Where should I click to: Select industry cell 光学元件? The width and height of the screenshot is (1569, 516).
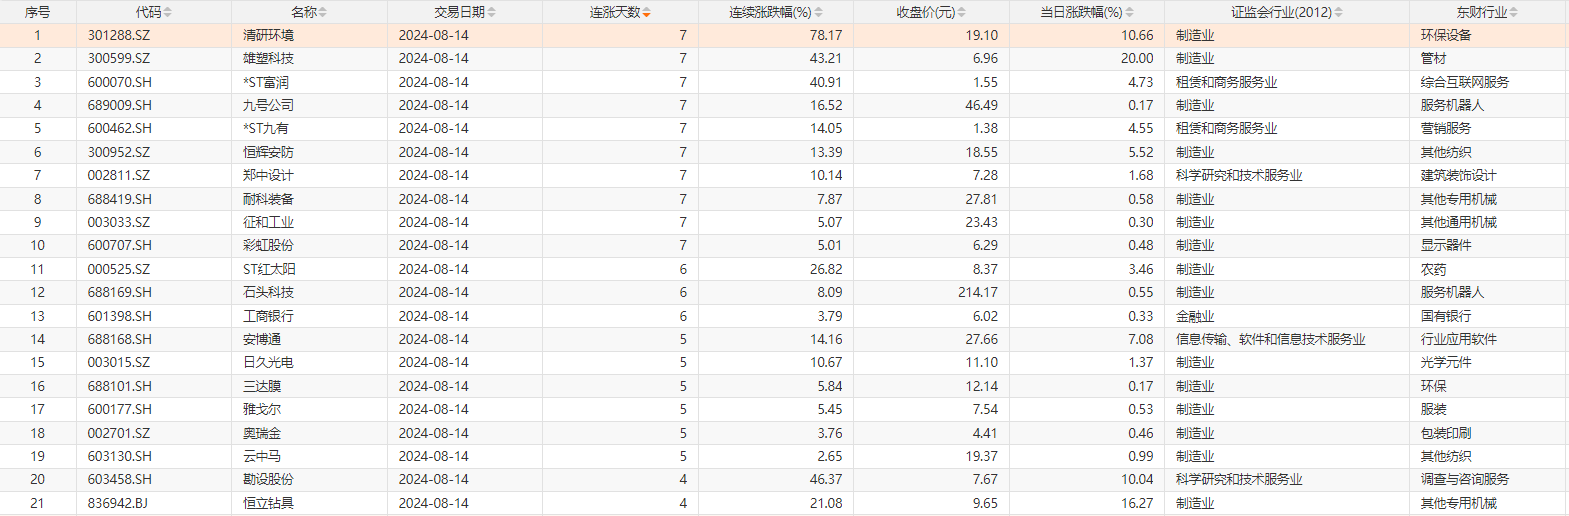[1446, 362]
